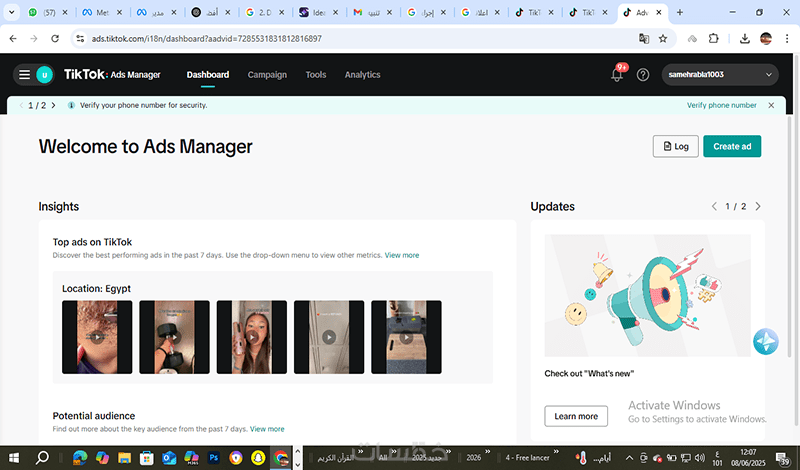Viewport: 800px width, 470px height.
Task: Click the floating blue assistant star icon
Action: (x=765, y=341)
